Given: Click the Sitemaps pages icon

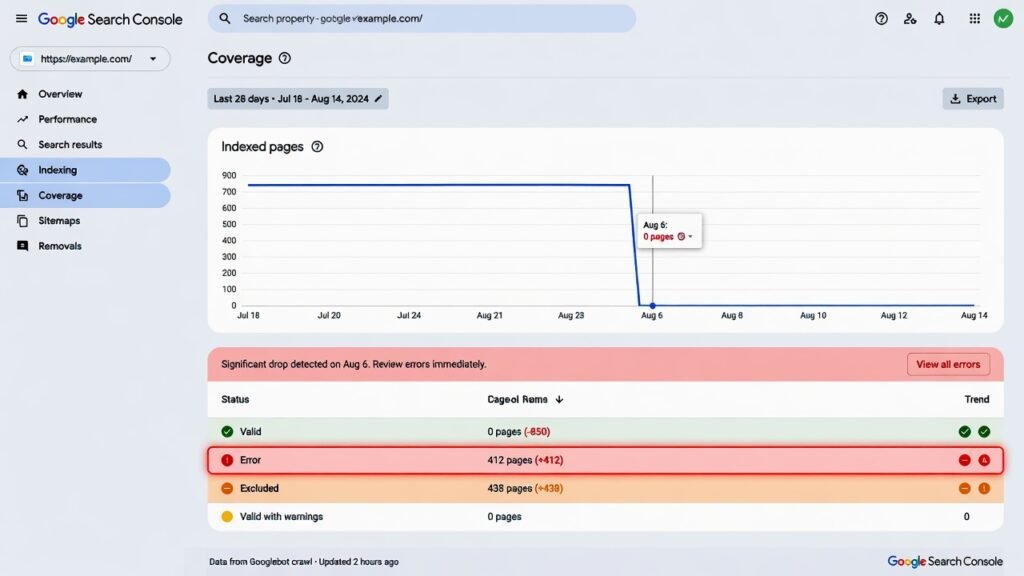Looking at the screenshot, I should (x=22, y=221).
